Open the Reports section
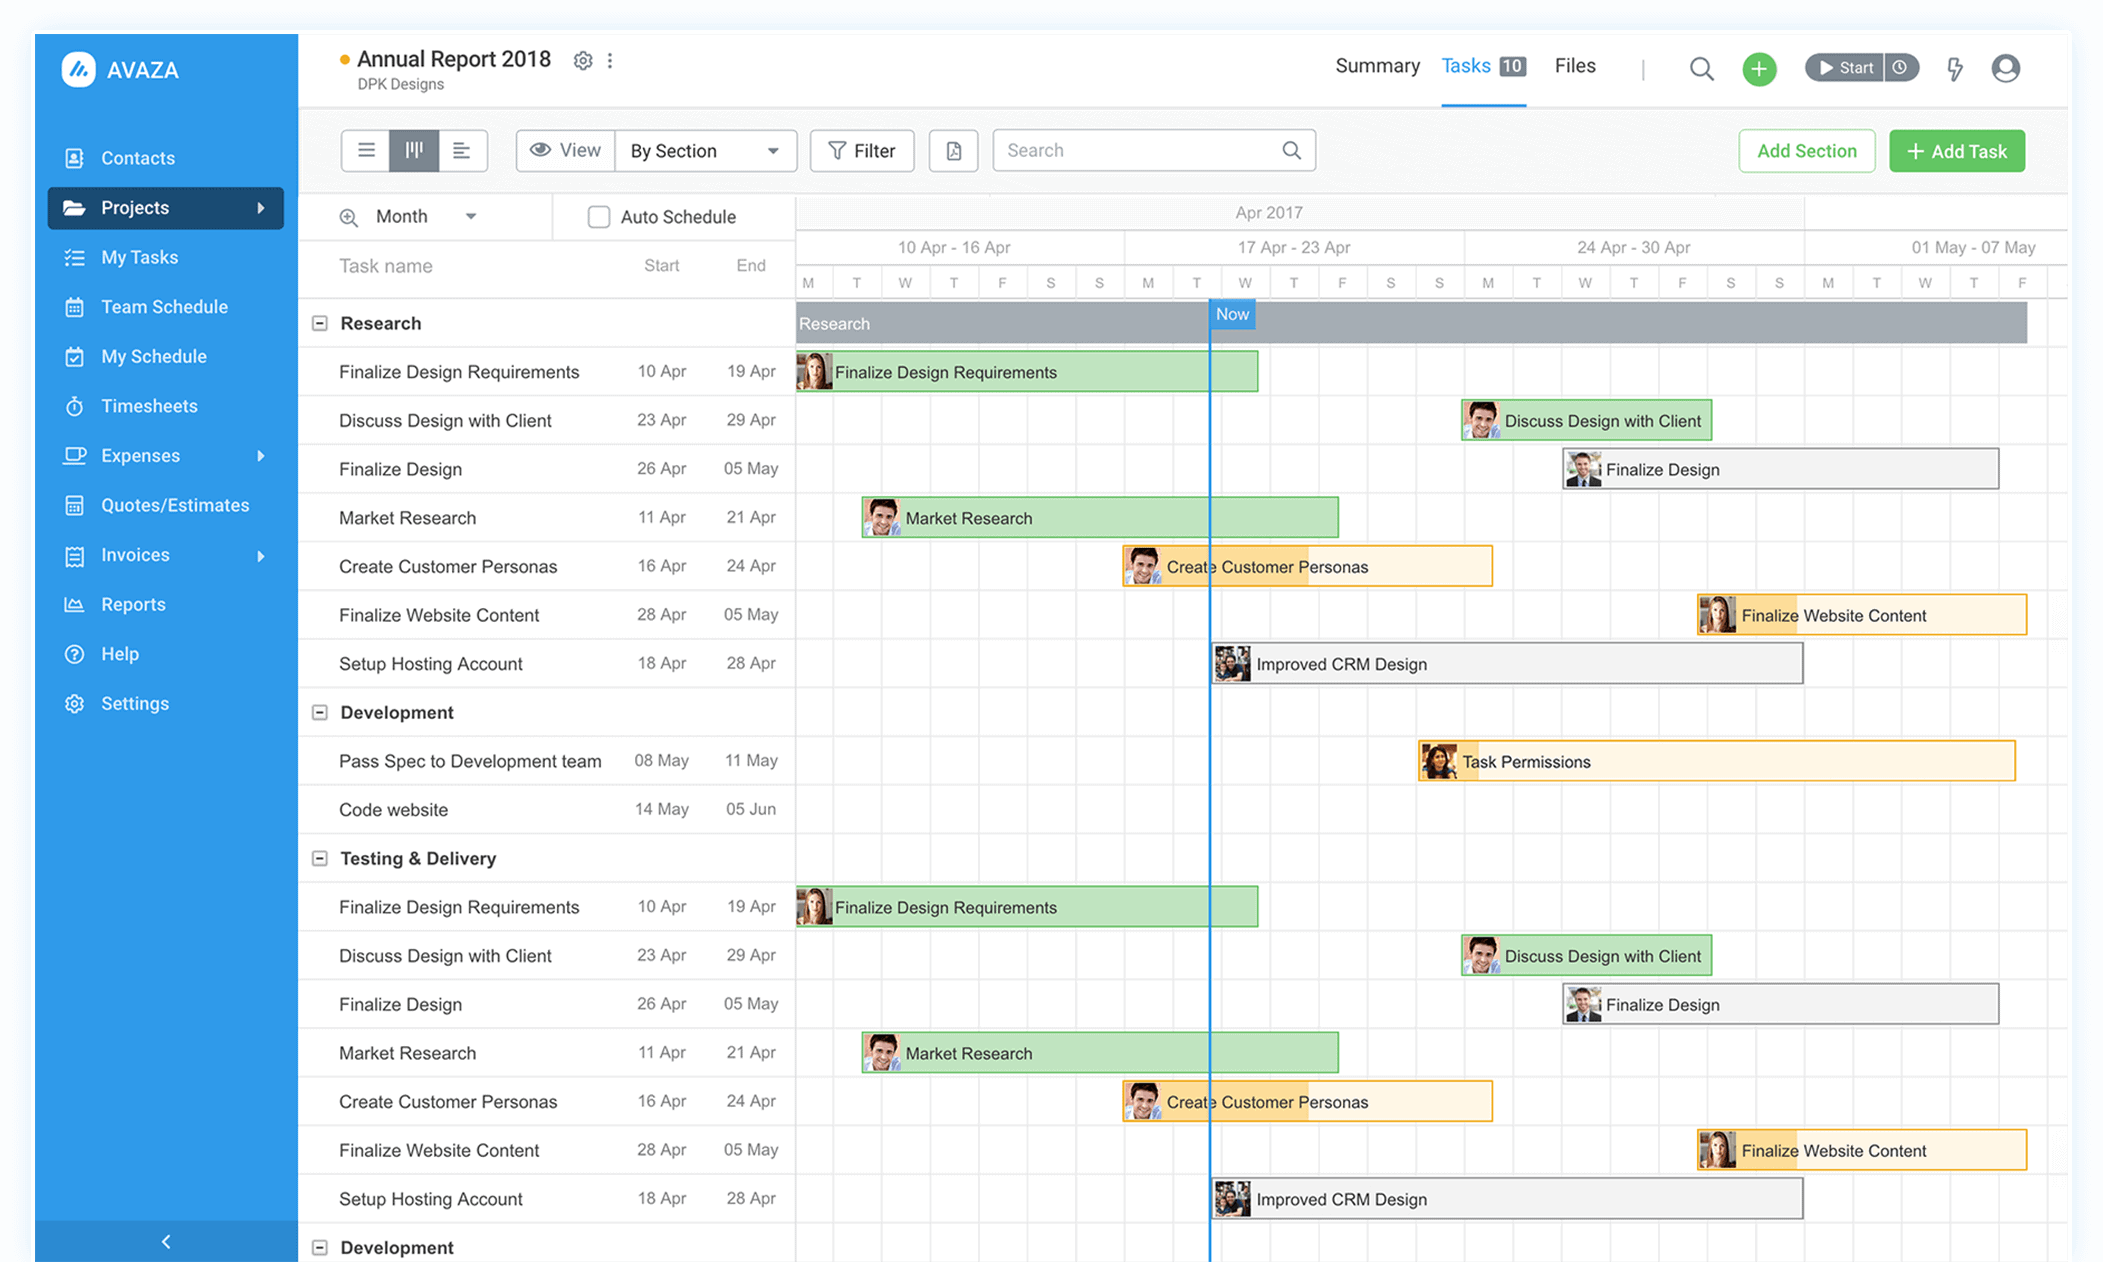The image size is (2103, 1262). coord(133,604)
